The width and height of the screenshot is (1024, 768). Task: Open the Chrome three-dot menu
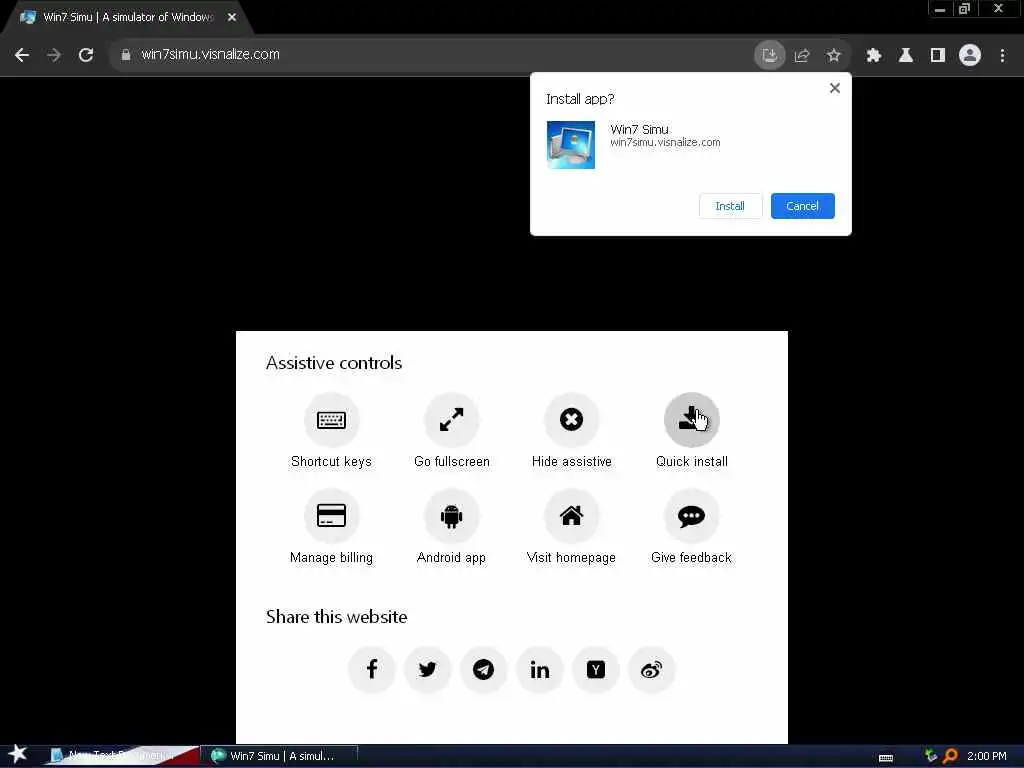pyautogui.click(x=1002, y=55)
